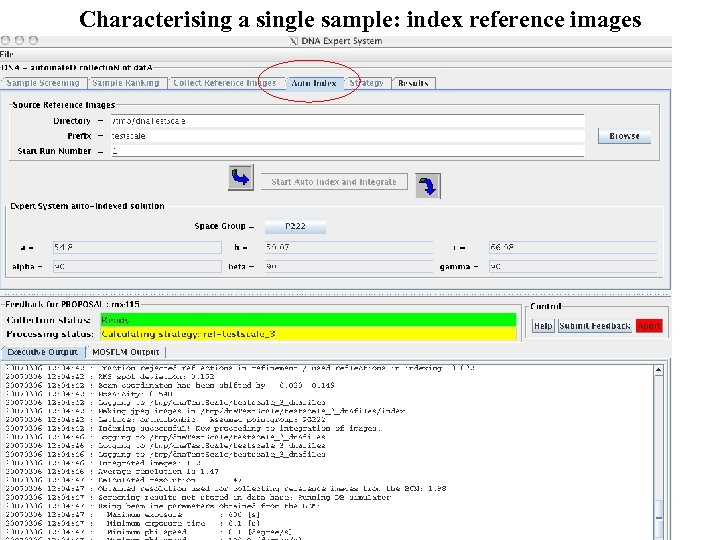Click the yellow Processing status bar
The image size is (720, 540).
coord(308,334)
